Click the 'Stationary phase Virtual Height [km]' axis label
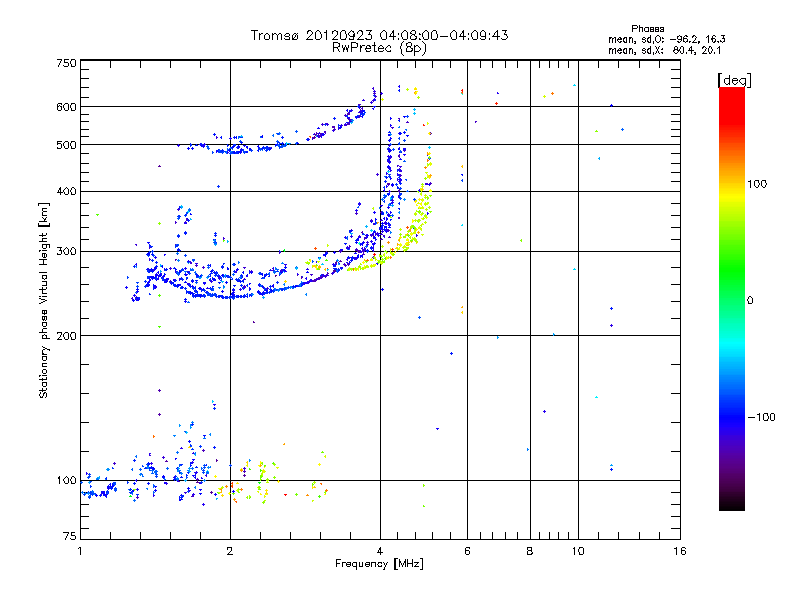Screen dimensions: 800x600 (x=44, y=300)
